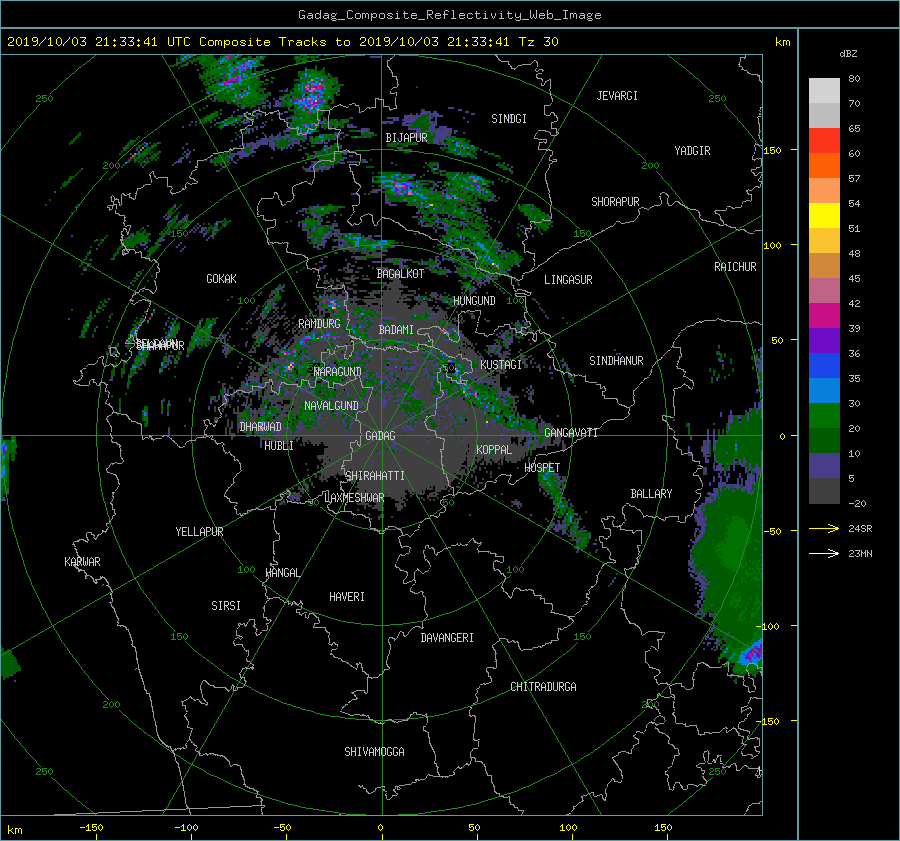Click the KOPPAL city label
This screenshot has width=900, height=841.
coord(494,450)
